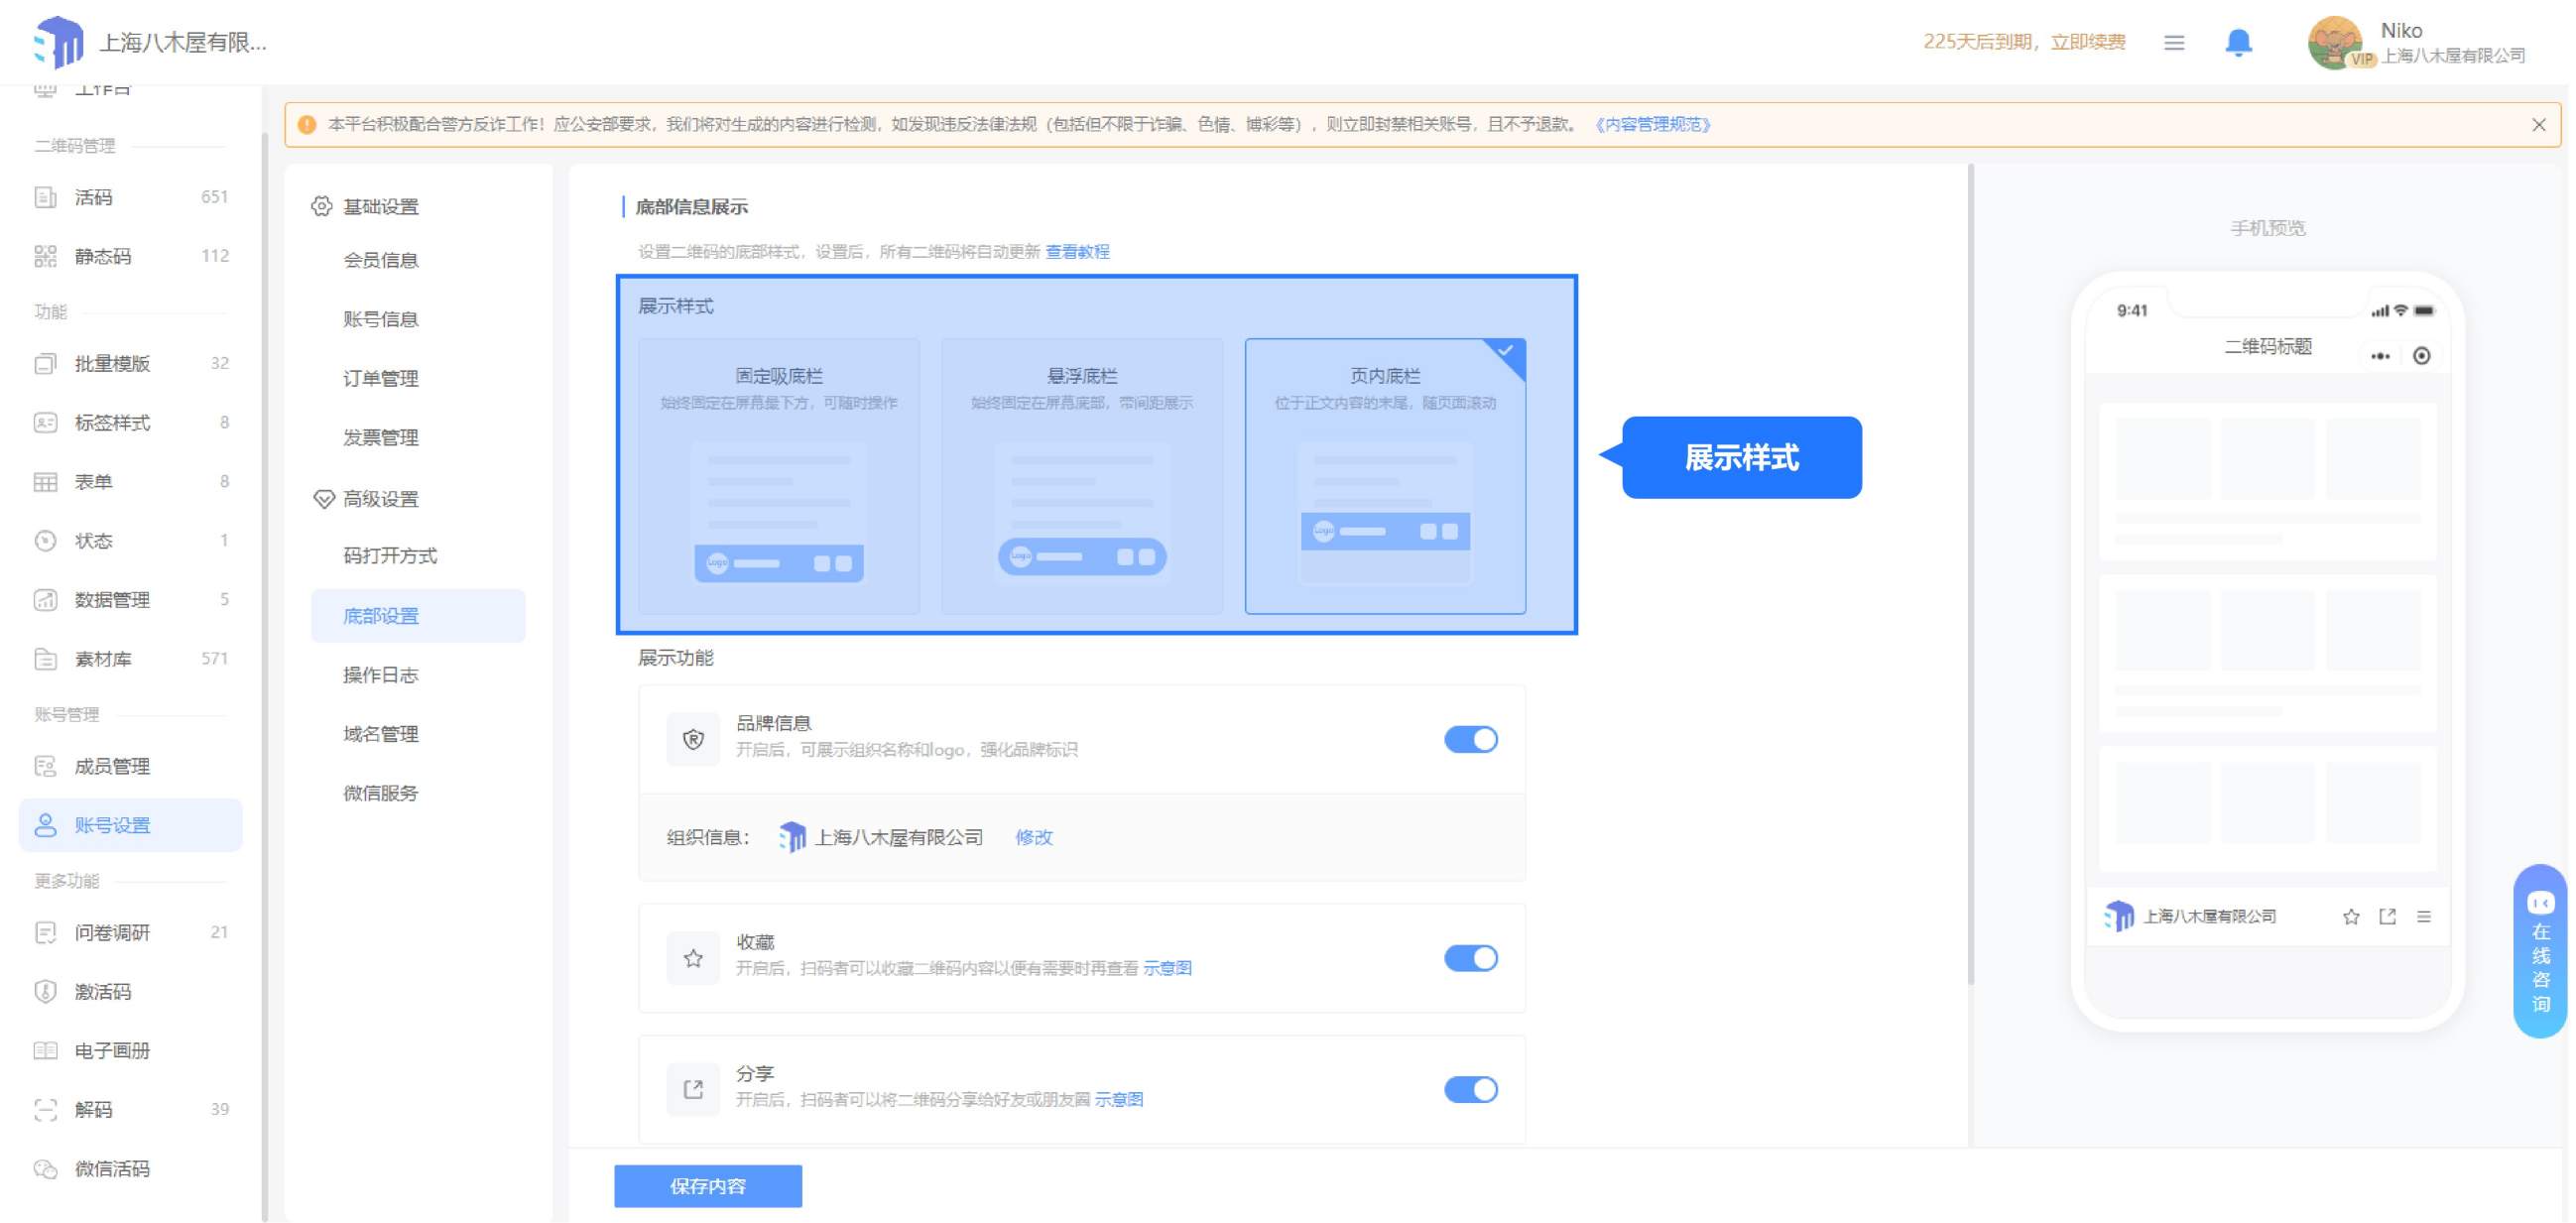The height and width of the screenshot is (1223, 2576).
Task: Select 账号设置 in the sidebar
Action: [130, 825]
